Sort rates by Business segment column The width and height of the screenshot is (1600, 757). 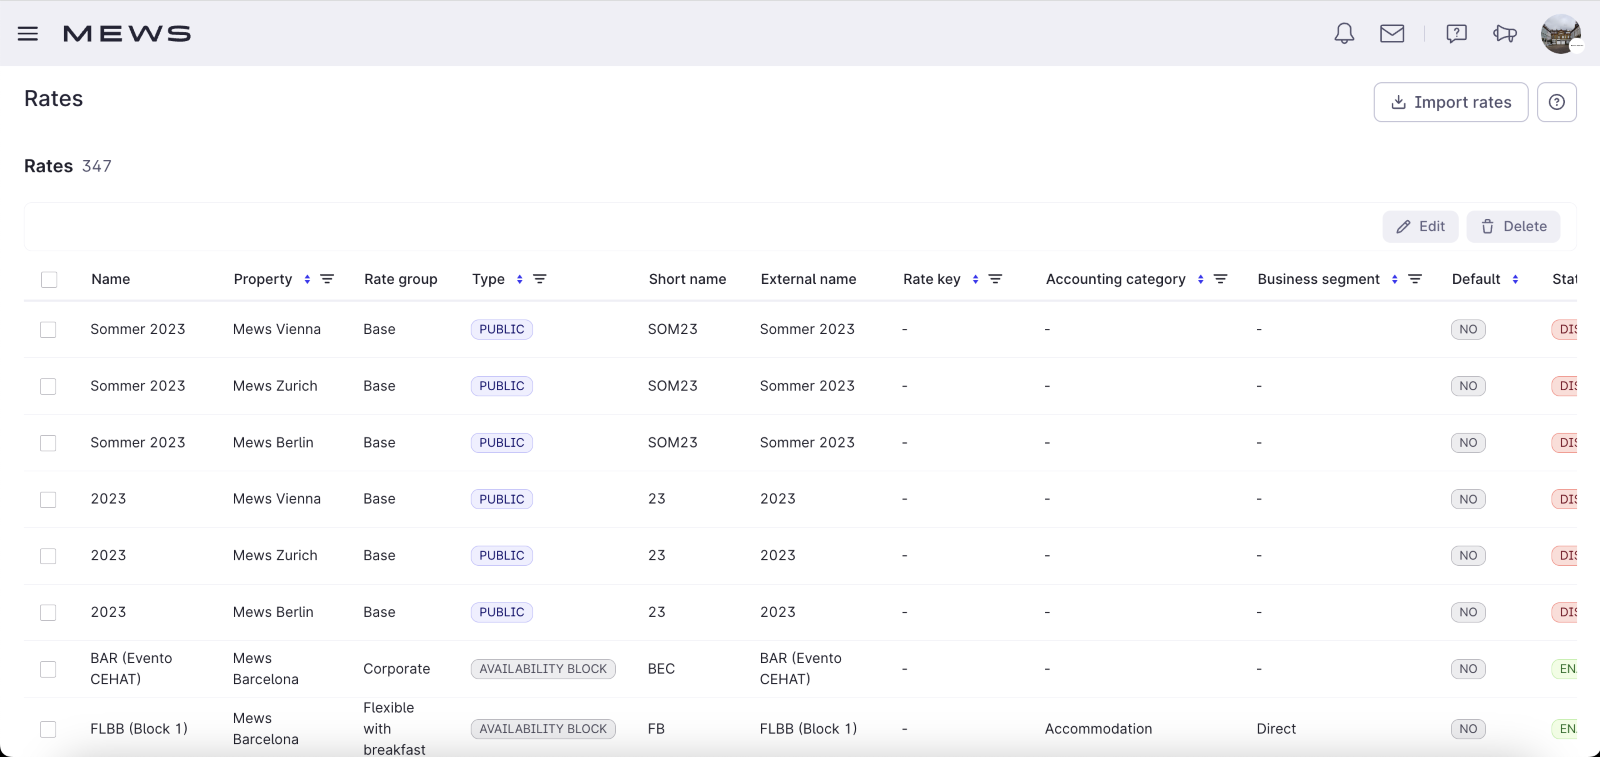tap(1394, 280)
